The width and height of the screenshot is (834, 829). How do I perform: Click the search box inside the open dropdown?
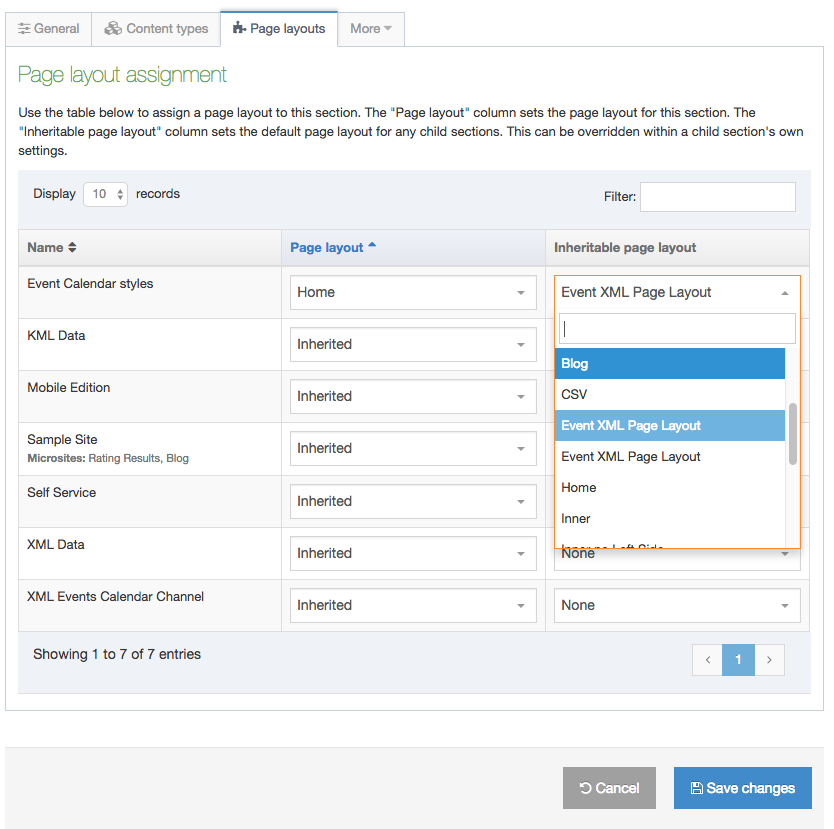tap(677, 328)
